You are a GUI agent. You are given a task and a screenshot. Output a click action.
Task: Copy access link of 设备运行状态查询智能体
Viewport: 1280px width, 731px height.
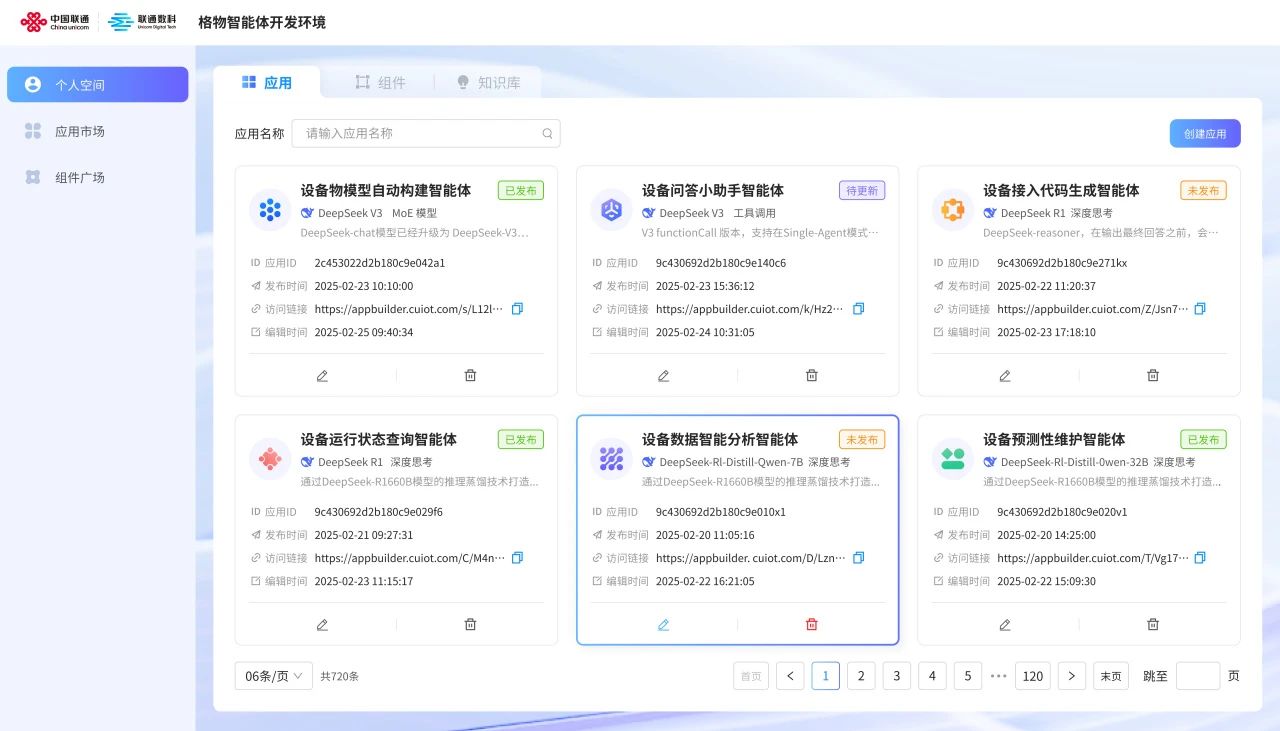coord(517,558)
